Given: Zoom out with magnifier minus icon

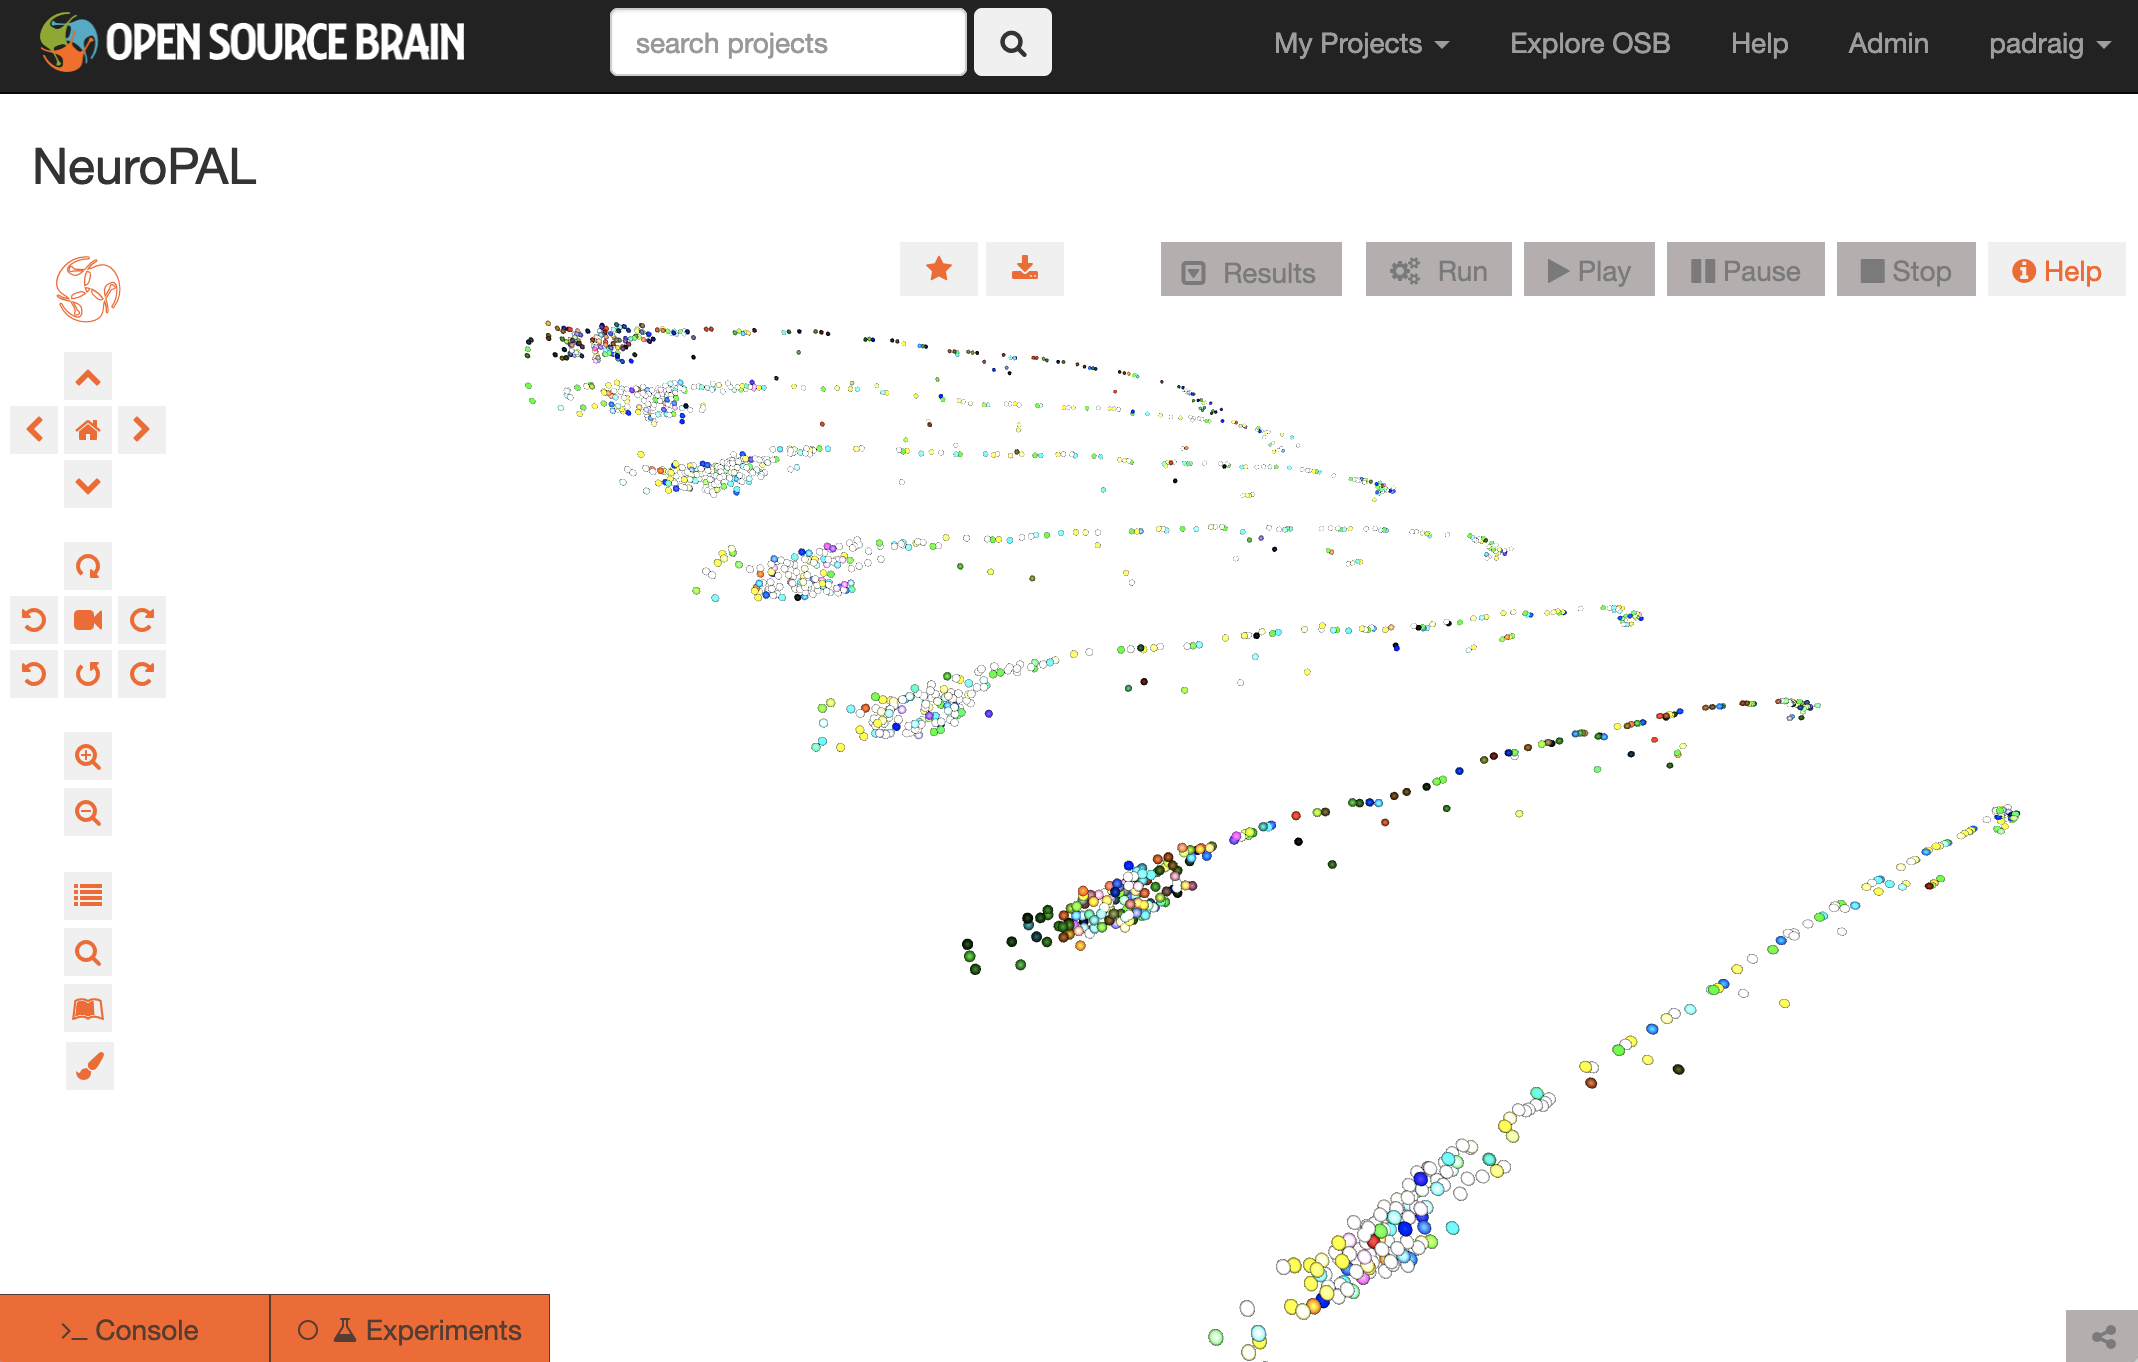Looking at the screenshot, I should click(x=88, y=812).
